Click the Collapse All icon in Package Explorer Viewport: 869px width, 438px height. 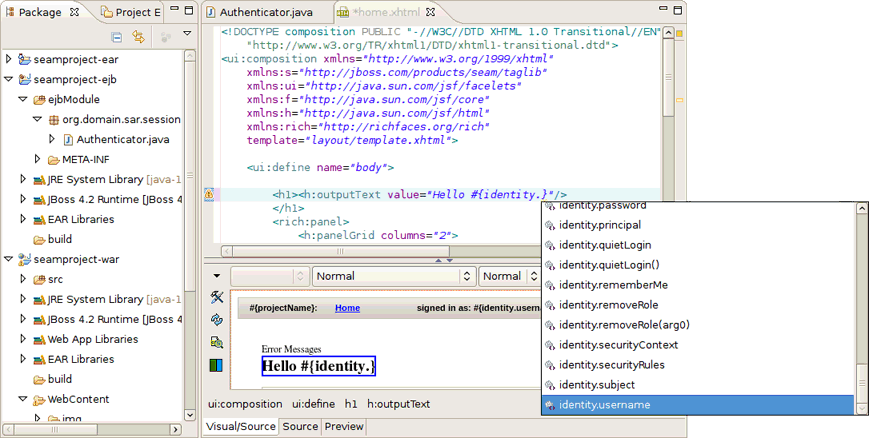click(116, 37)
